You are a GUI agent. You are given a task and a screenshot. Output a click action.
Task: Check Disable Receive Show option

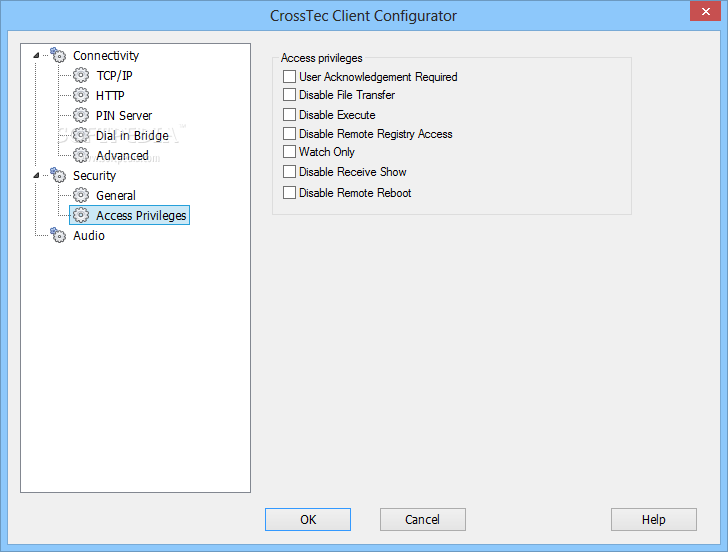[x=289, y=172]
